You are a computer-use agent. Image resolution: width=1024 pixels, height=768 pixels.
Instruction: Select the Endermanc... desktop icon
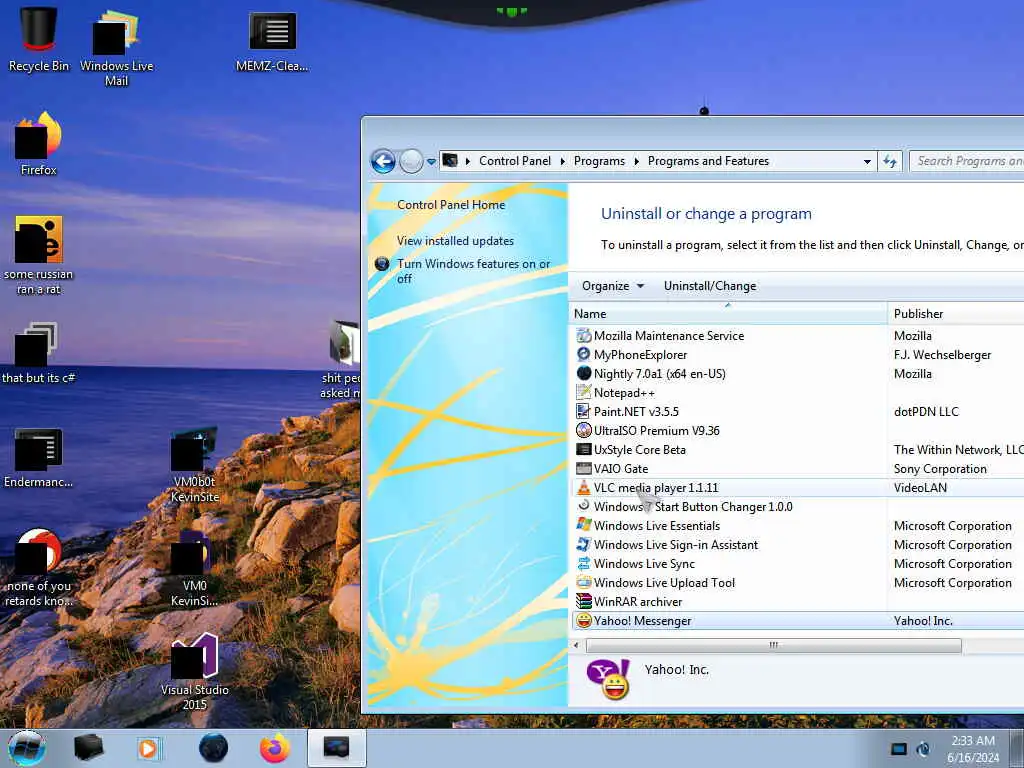pyautogui.click(x=38, y=457)
